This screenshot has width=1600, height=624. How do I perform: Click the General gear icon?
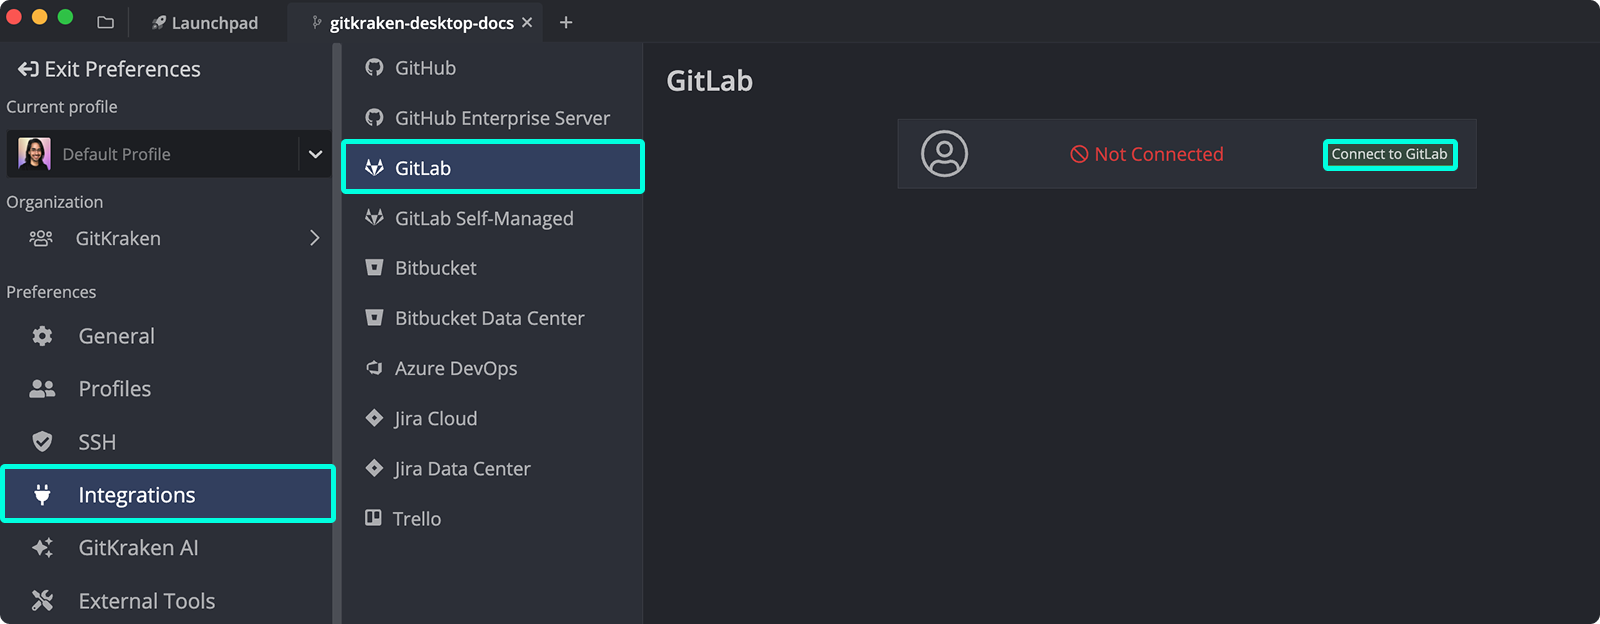(42, 336)
